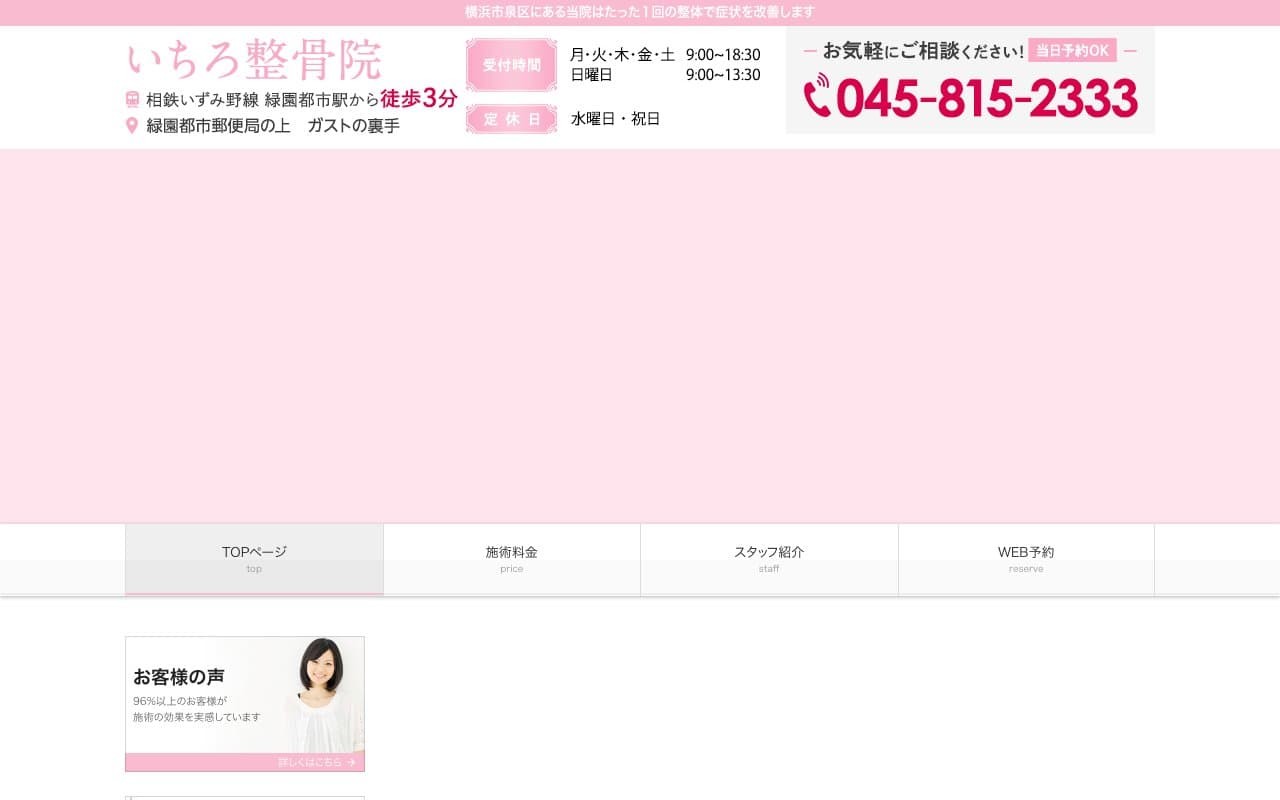
Task: Select the TOPページ navigation tab
Action: pyautogui.click(x=254, y=559)
